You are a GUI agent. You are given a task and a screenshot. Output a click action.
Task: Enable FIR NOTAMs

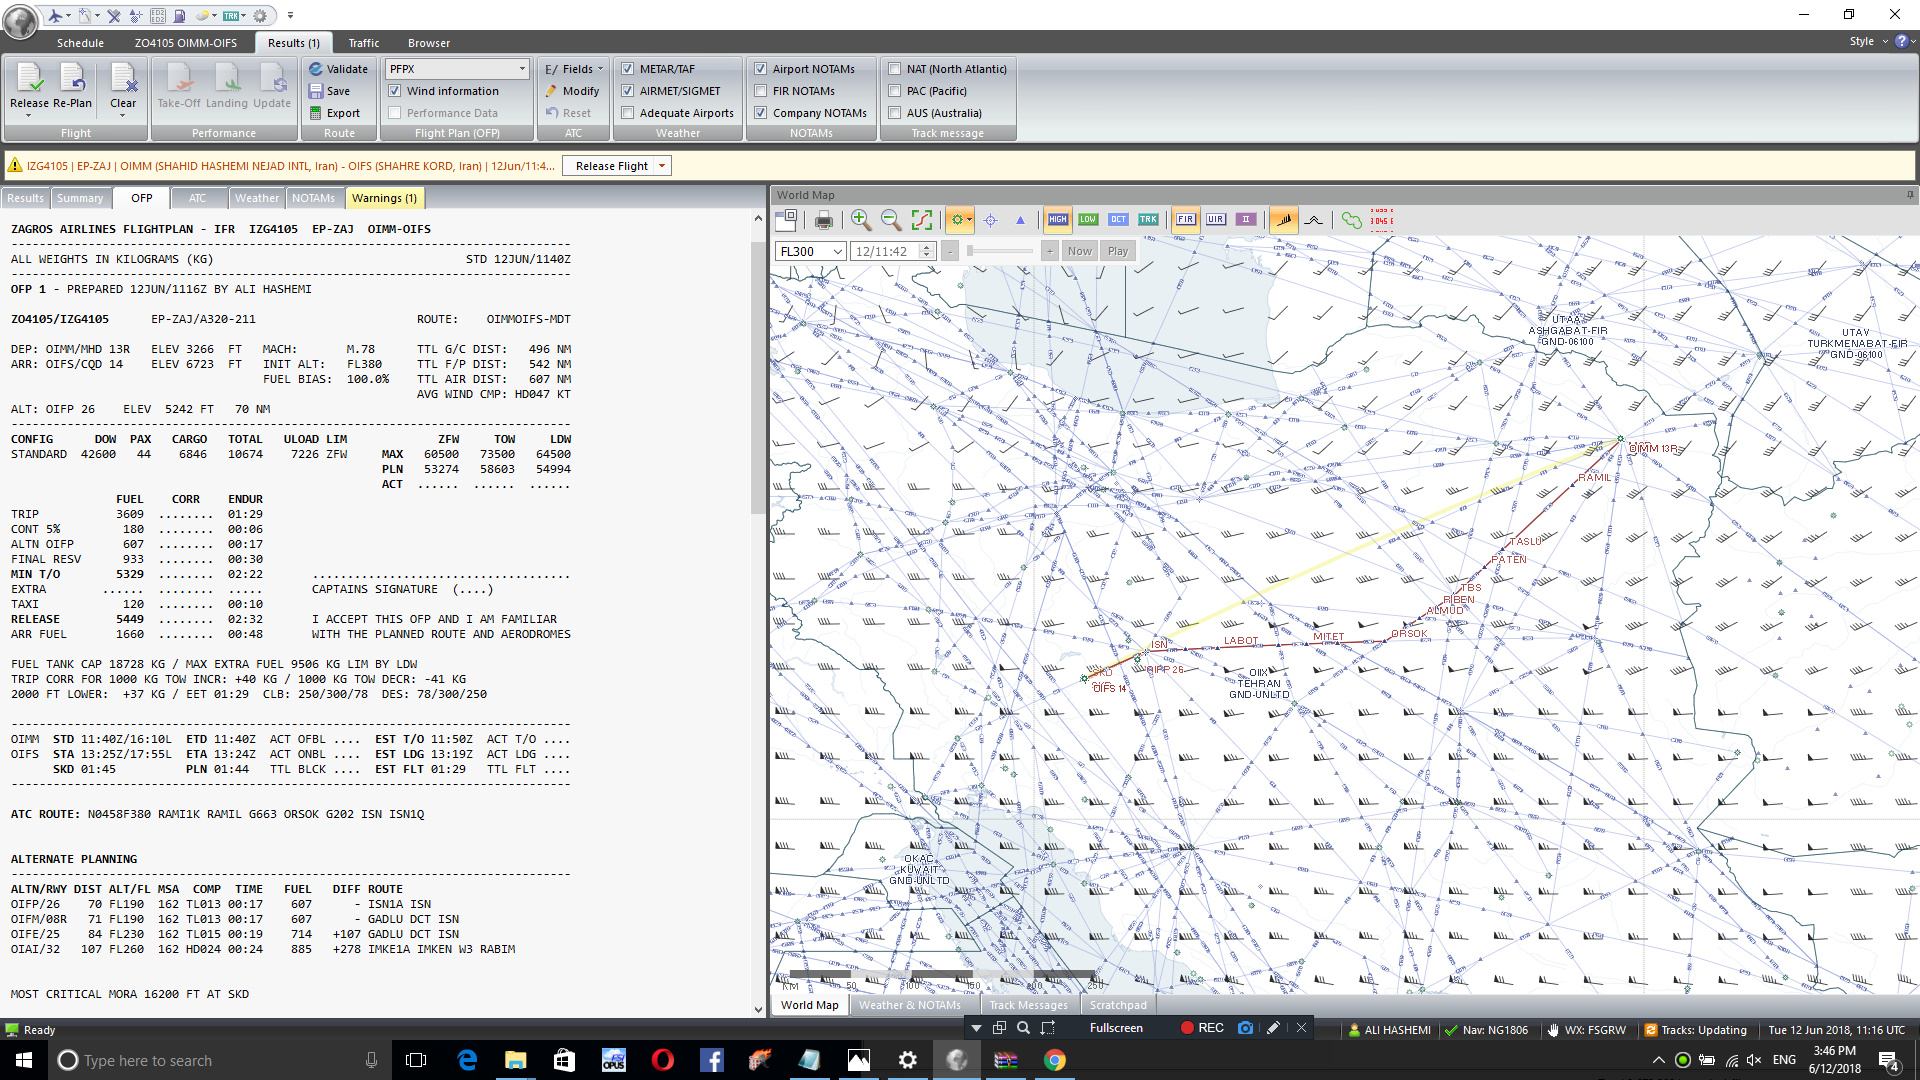(761, 90)
